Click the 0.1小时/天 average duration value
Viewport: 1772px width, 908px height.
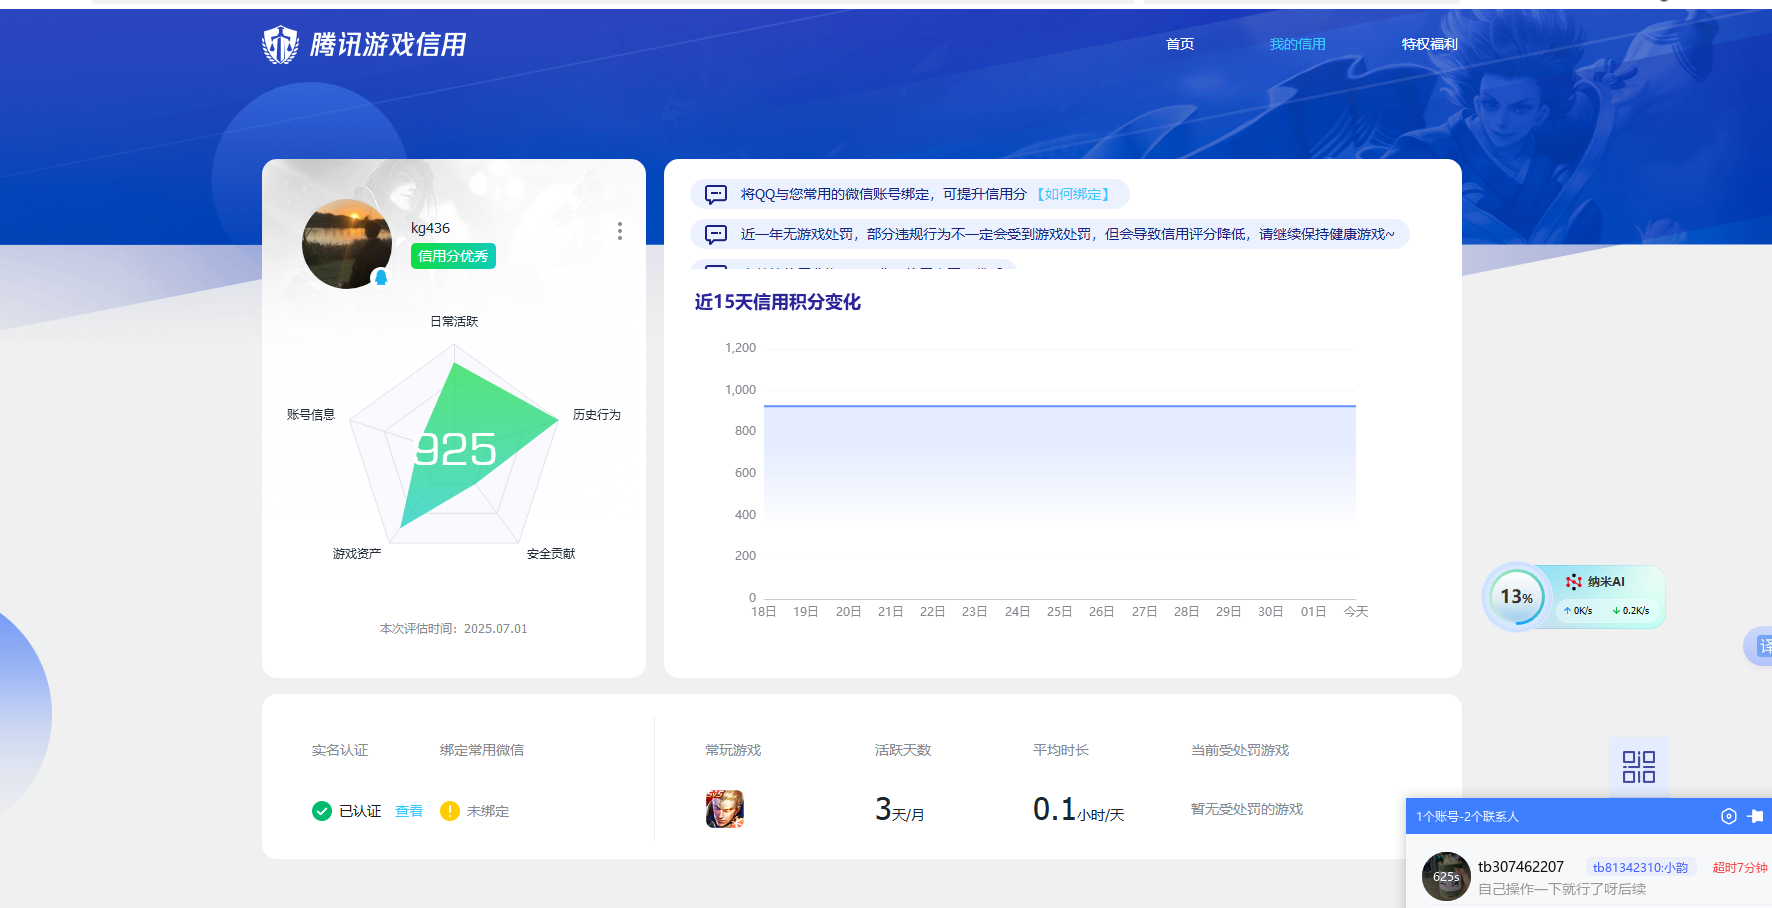pyautogui.click(x=1079, y=809)
